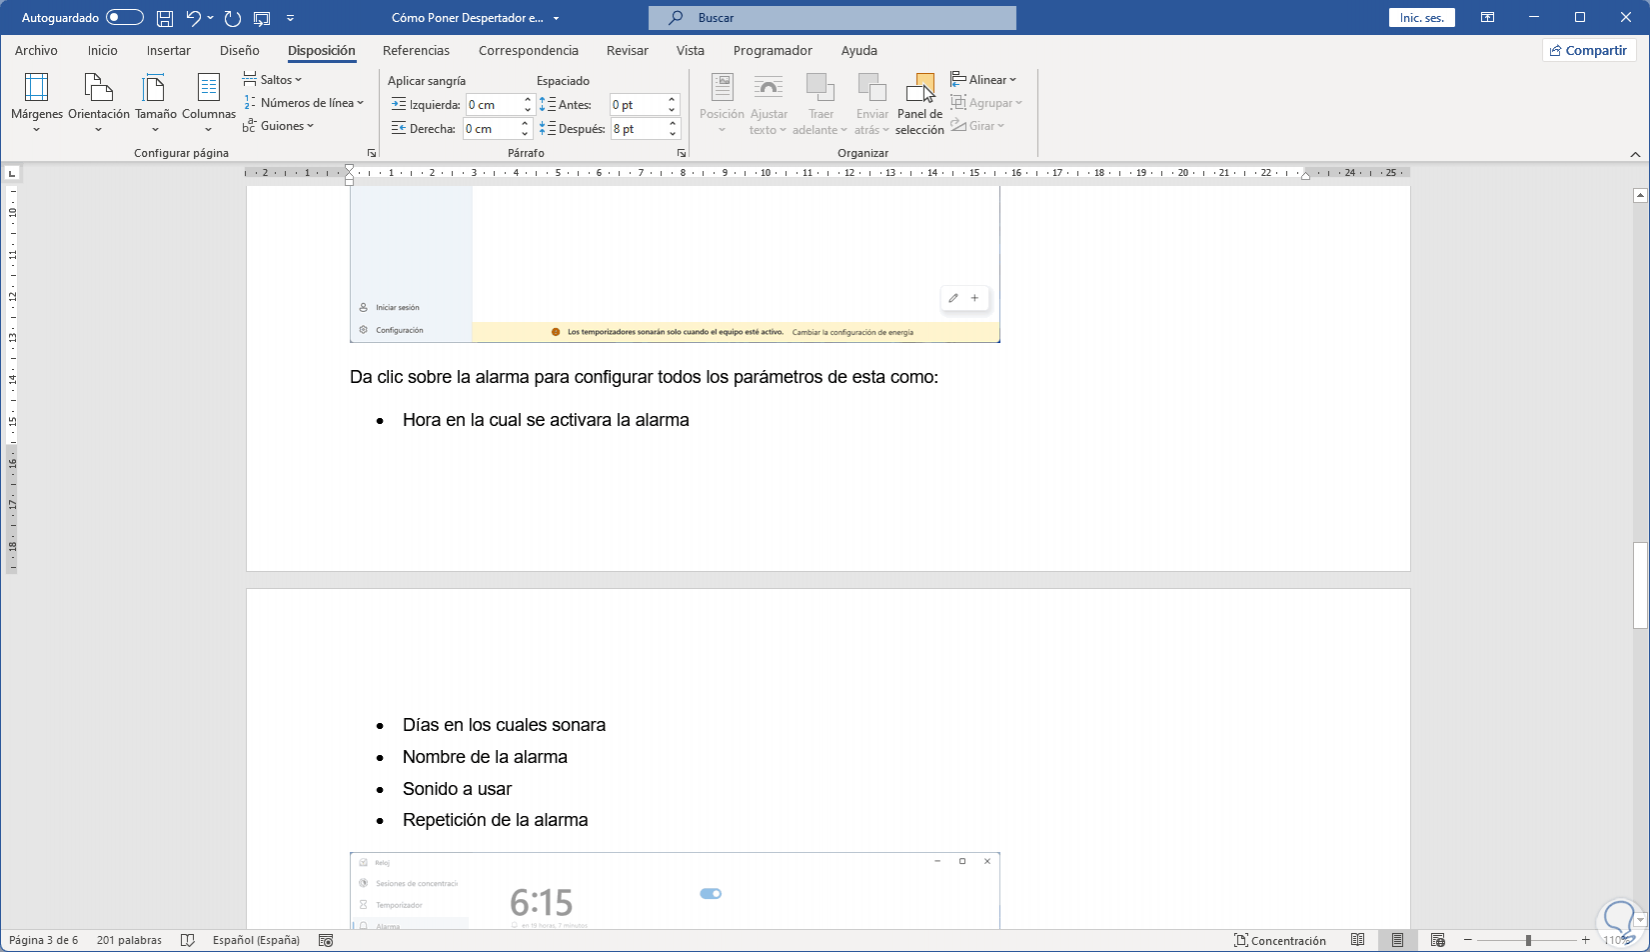This screenshot has height=952, width=1650.
Task: Click the Inic. ses. sign-in button
Action: coord(1421,18)
